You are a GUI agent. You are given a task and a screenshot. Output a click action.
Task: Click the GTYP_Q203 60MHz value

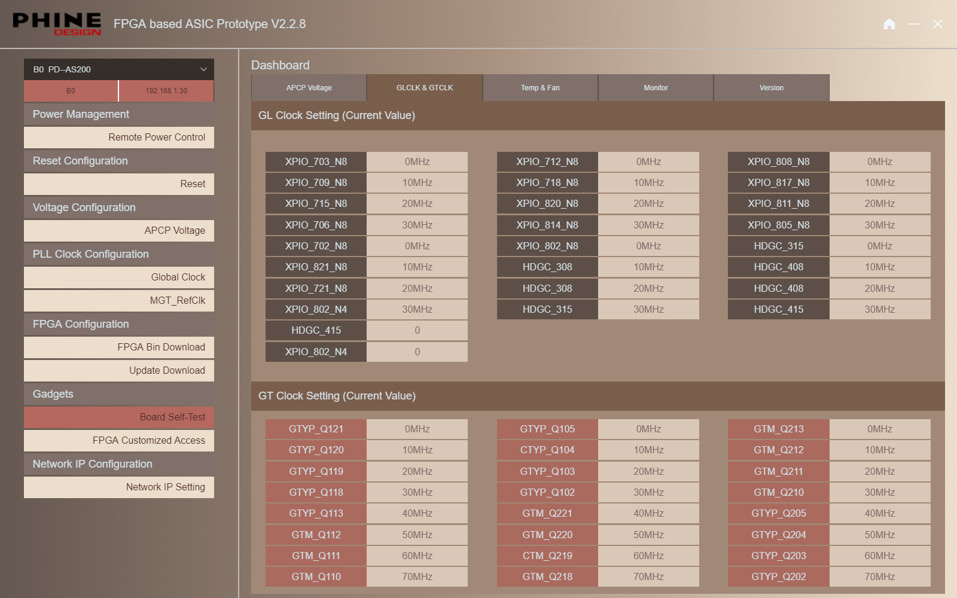click(x=880, y=556)
